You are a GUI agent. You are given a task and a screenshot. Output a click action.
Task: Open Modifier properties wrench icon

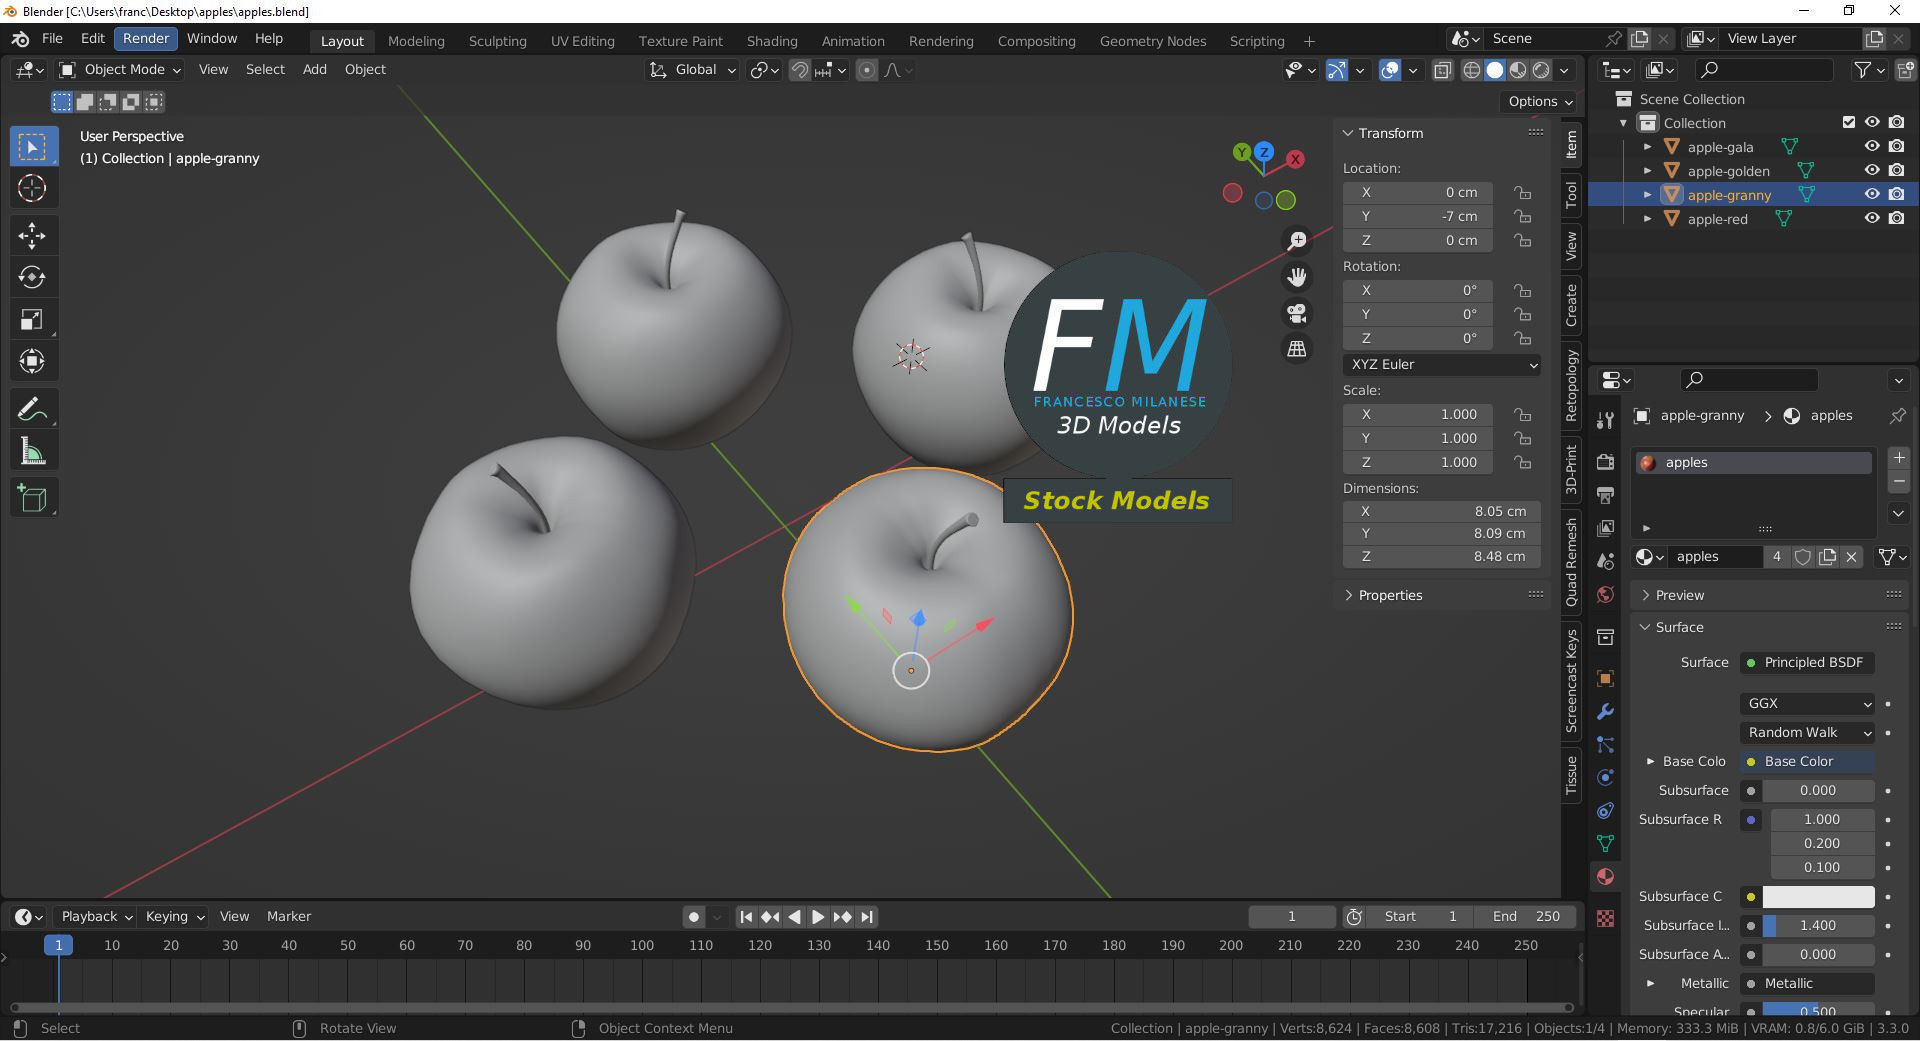(x=1606, y=712)
